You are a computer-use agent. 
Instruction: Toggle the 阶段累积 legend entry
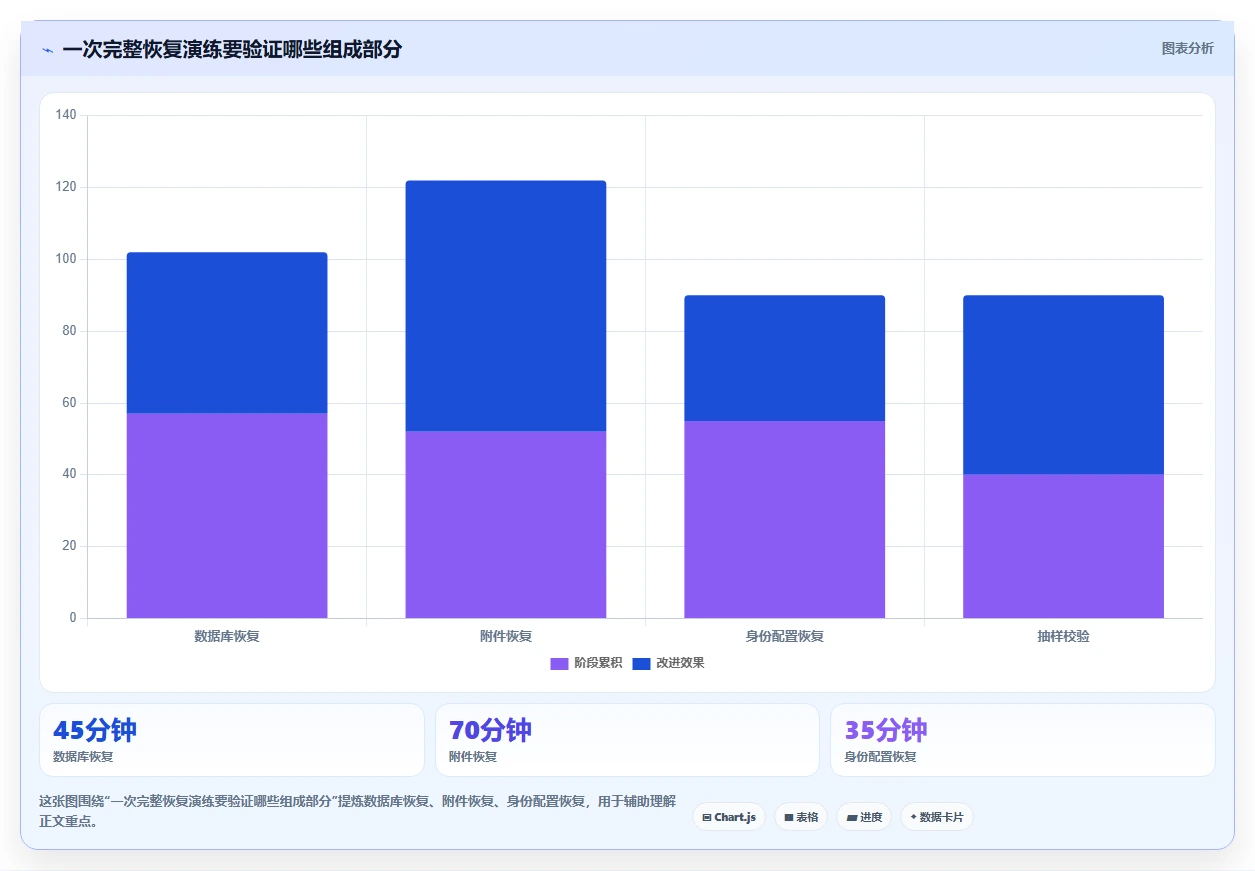587,663
